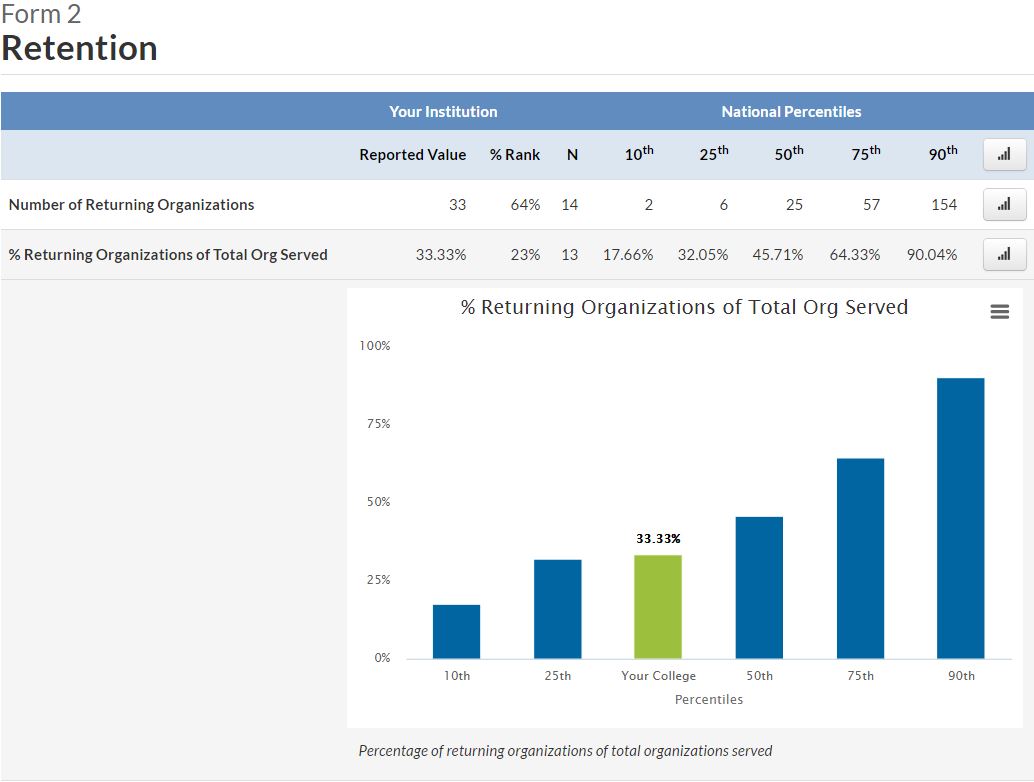Open chart for Number of Returning Organizations
The image size is (1034, 782).
tap(1004, 205)
